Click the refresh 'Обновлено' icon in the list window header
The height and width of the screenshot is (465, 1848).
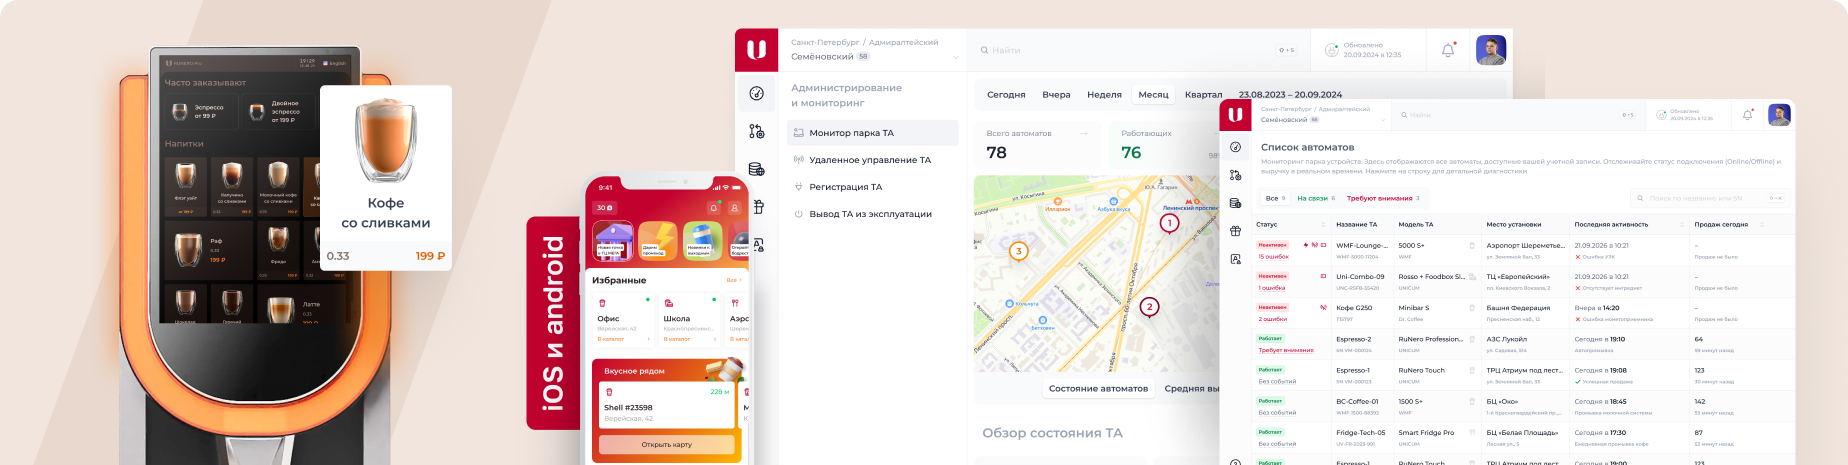pyautogui.click(x=1661, y=115)
